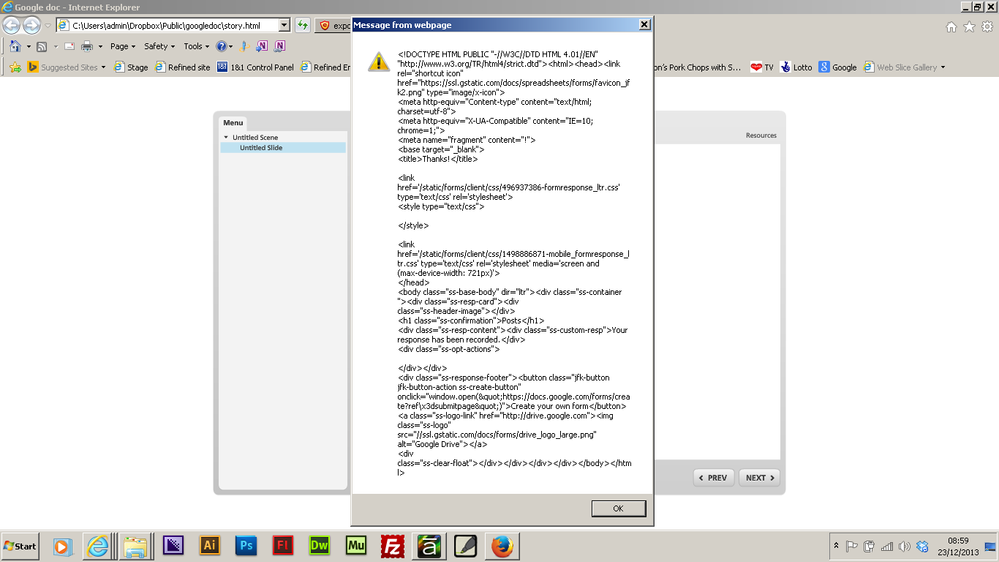
Task: Open the Google favorites link
Action: coord(838,67)
